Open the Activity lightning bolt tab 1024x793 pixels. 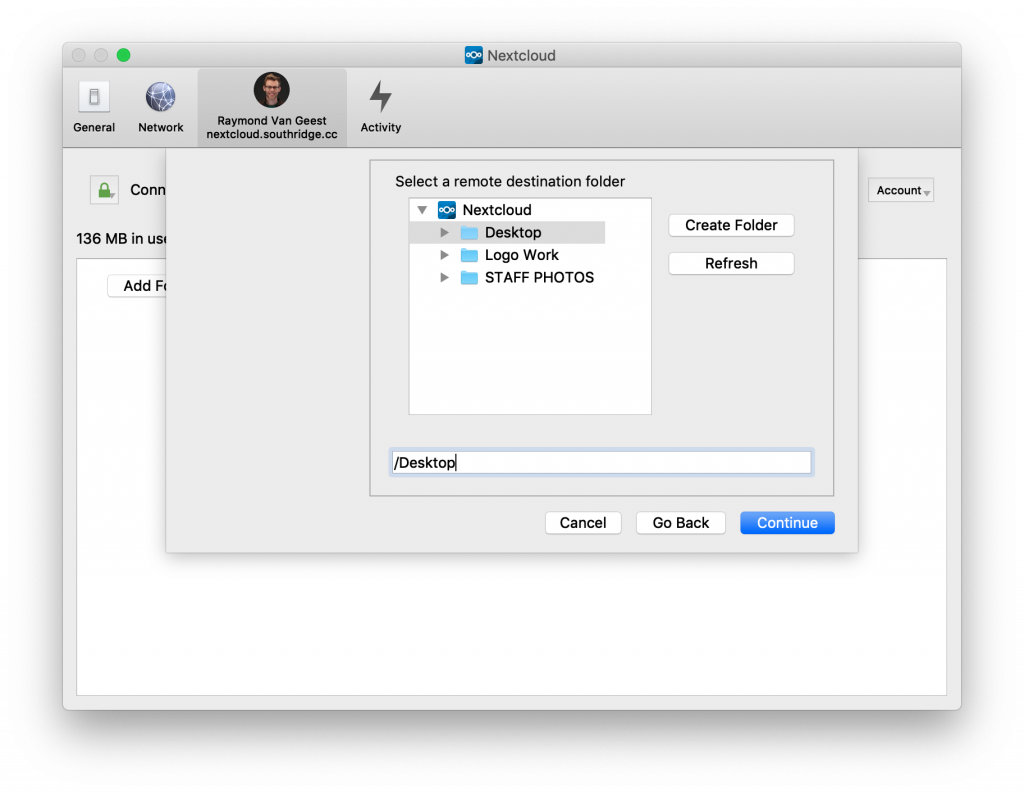(380, 98)
